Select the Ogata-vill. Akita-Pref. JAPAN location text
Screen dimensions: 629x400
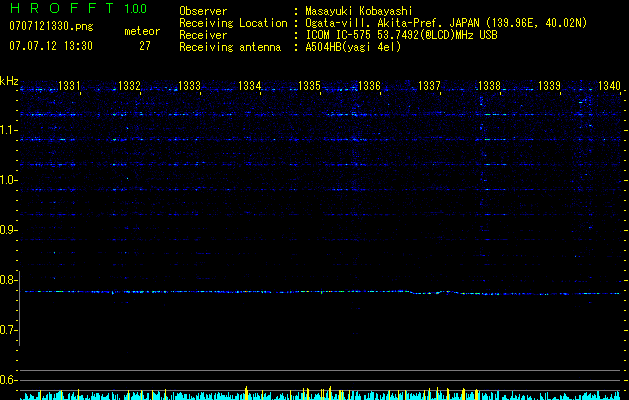(446, 23)
